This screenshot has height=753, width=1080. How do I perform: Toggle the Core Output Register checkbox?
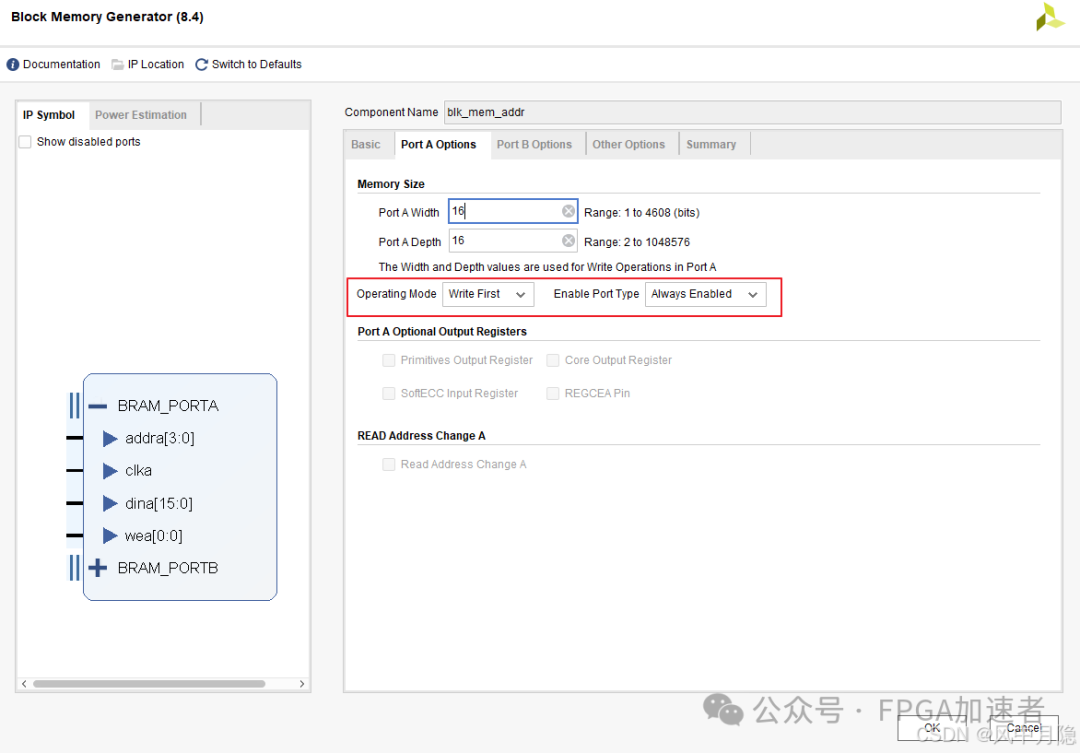[553, 360]
